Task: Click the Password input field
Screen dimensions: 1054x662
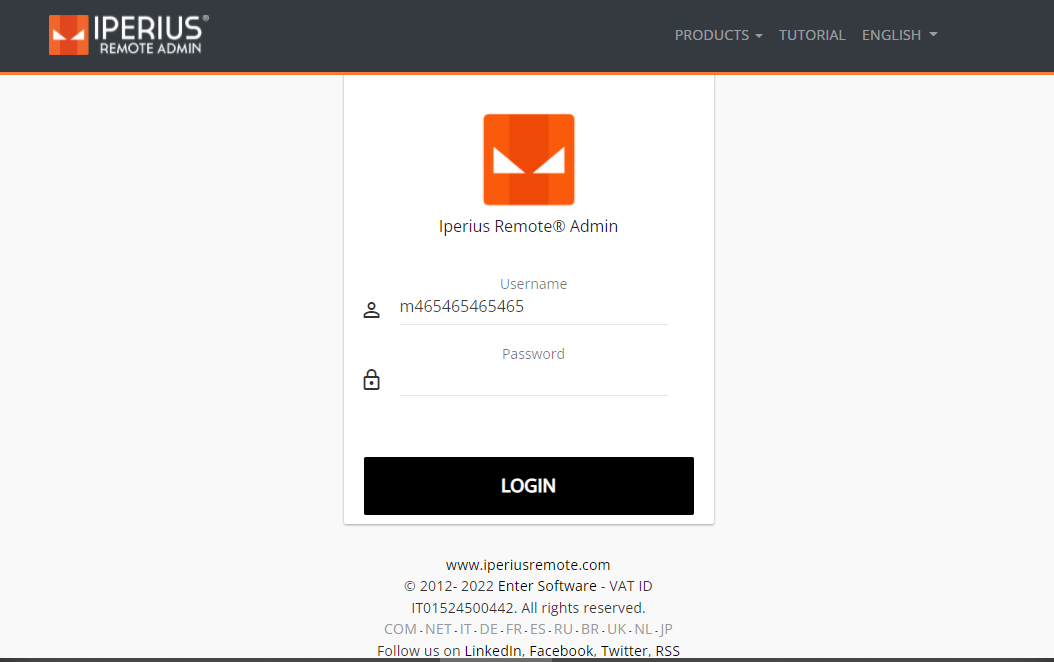Action: 534,380
